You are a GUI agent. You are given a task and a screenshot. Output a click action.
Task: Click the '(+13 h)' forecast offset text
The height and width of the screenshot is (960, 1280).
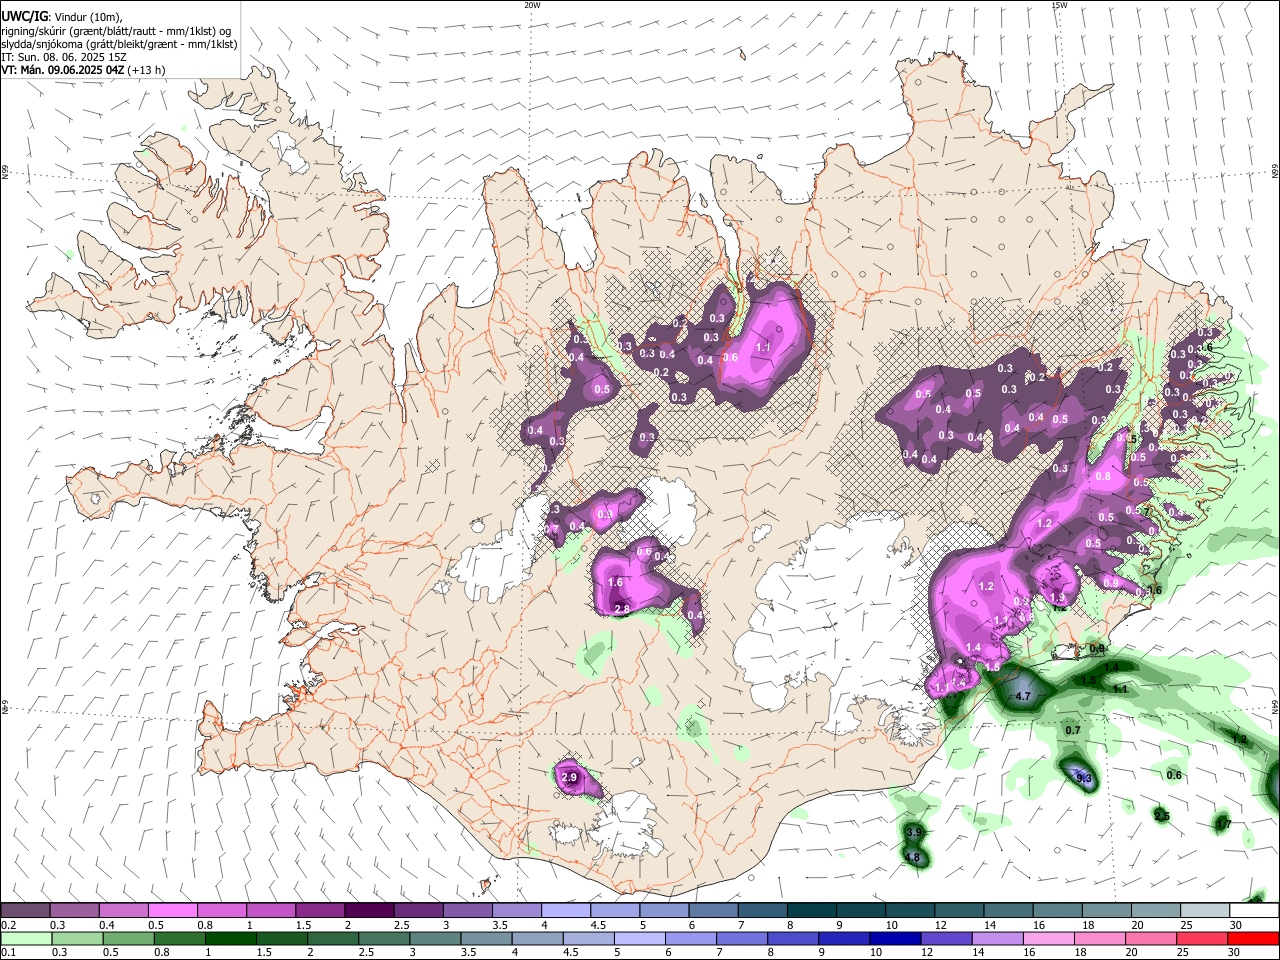pos(147,70)
